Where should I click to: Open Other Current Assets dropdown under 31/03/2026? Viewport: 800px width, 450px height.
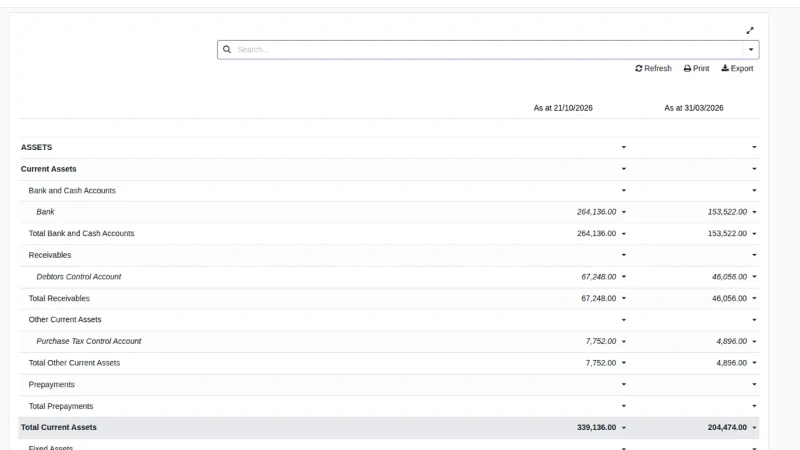click(x=754, y=320)
